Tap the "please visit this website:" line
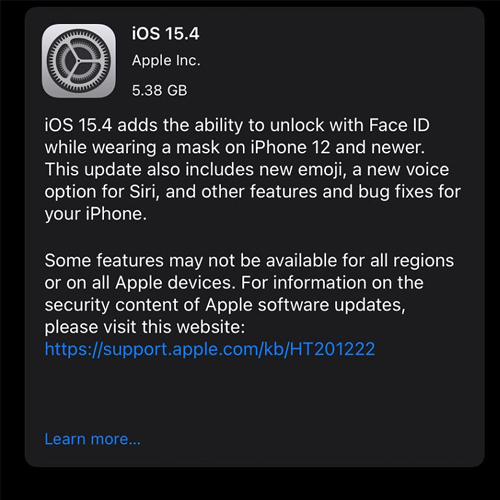500x500 pixels. pos(145,327)
